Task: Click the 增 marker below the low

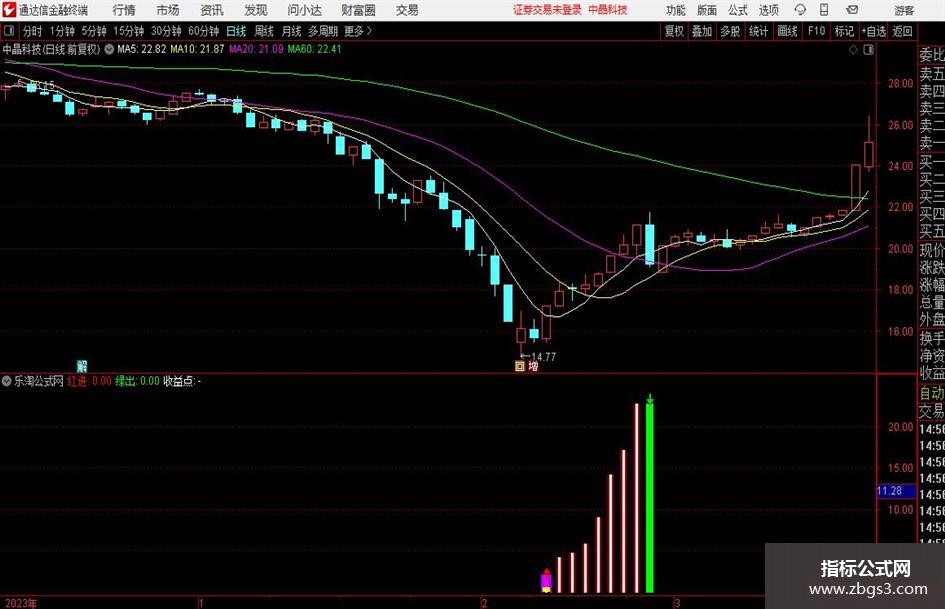Action: [533, 366]
